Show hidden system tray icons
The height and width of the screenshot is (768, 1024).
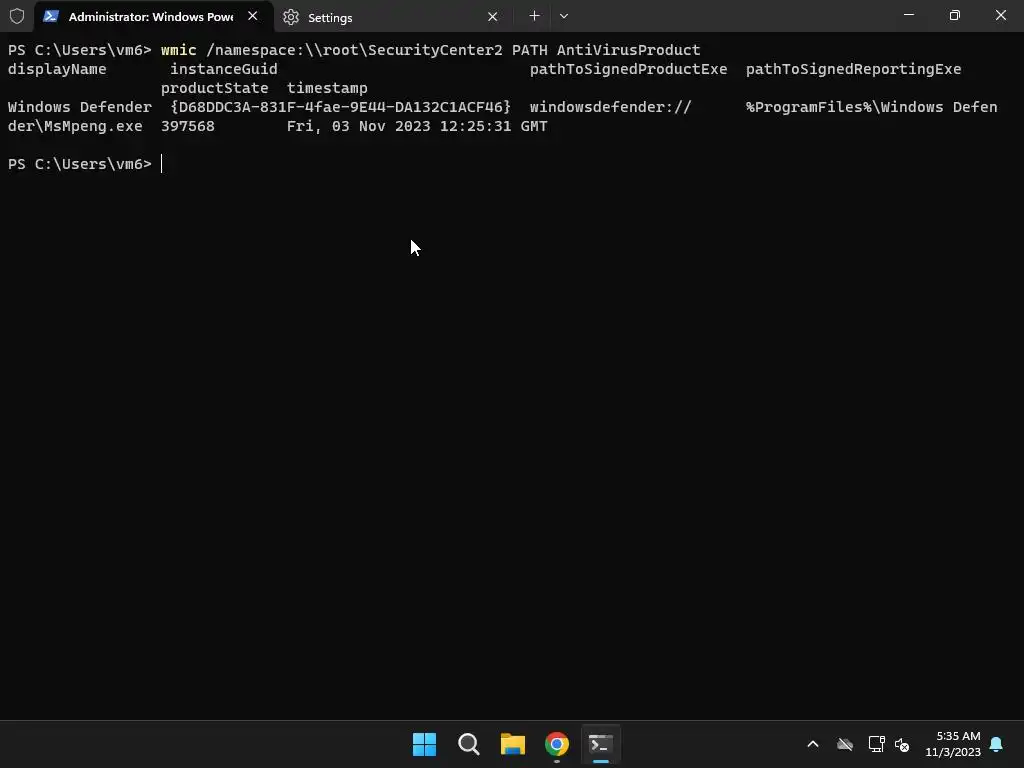(813, 744)
